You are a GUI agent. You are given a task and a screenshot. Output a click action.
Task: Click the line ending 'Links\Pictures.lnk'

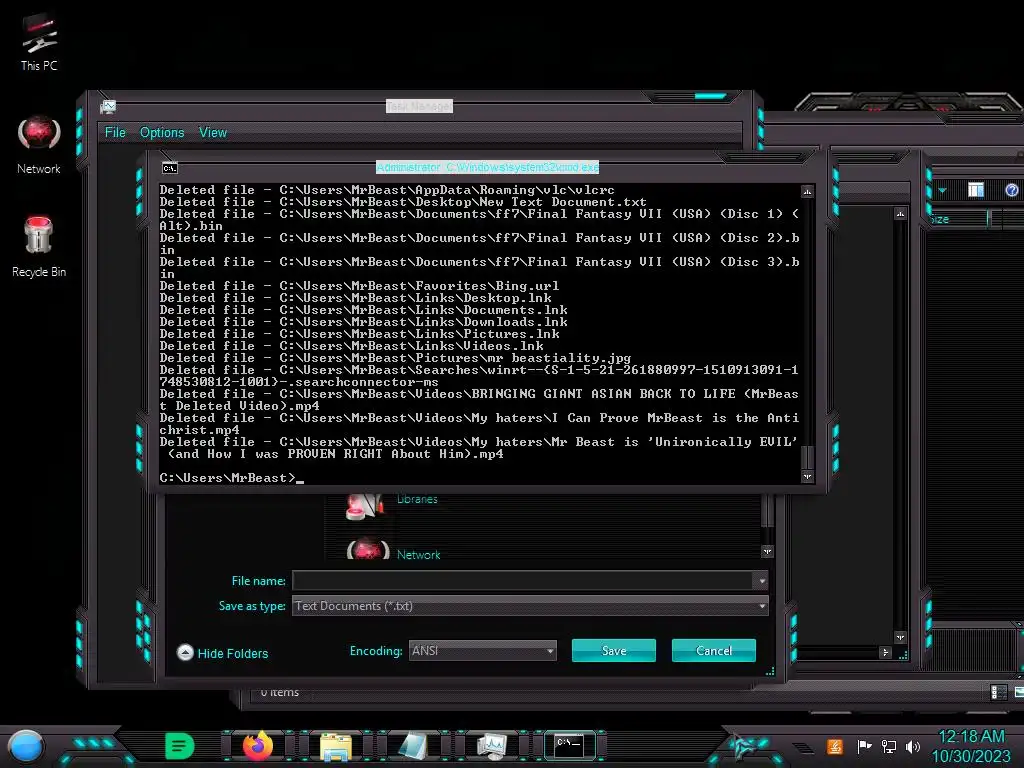pos(359,334)
